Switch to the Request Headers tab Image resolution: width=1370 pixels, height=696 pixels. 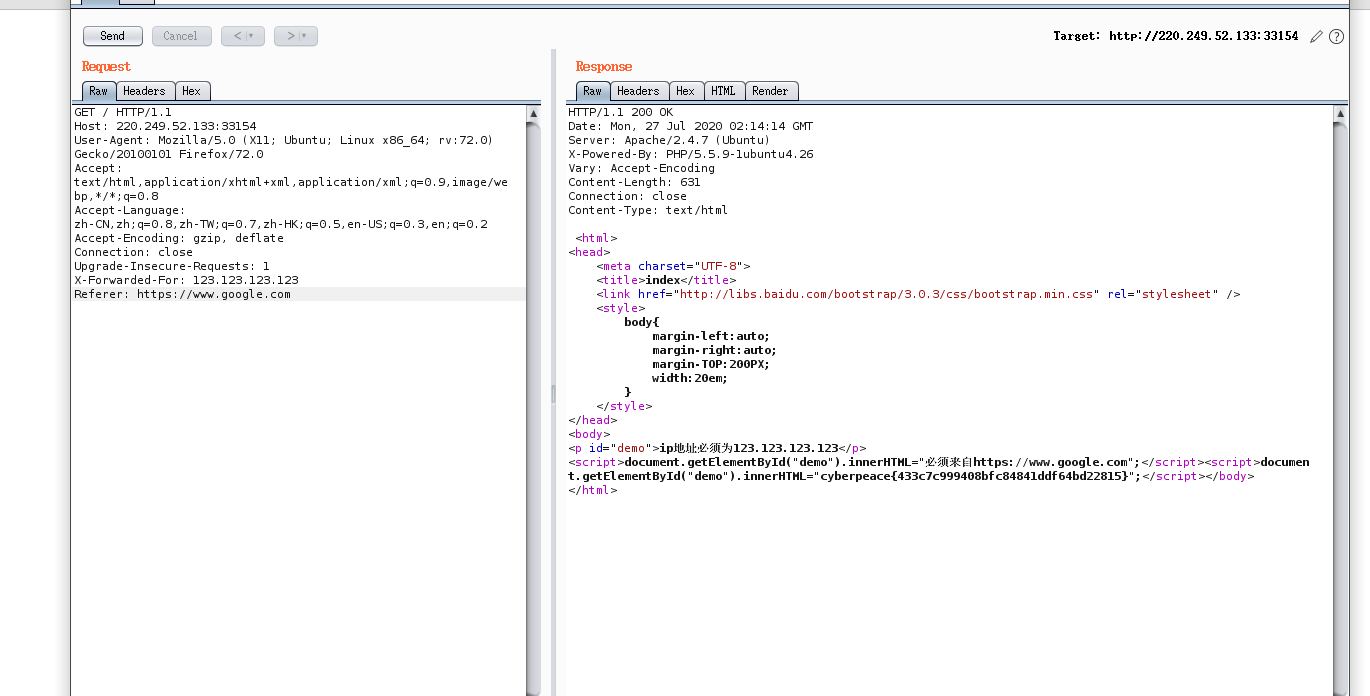click(145, 91)
